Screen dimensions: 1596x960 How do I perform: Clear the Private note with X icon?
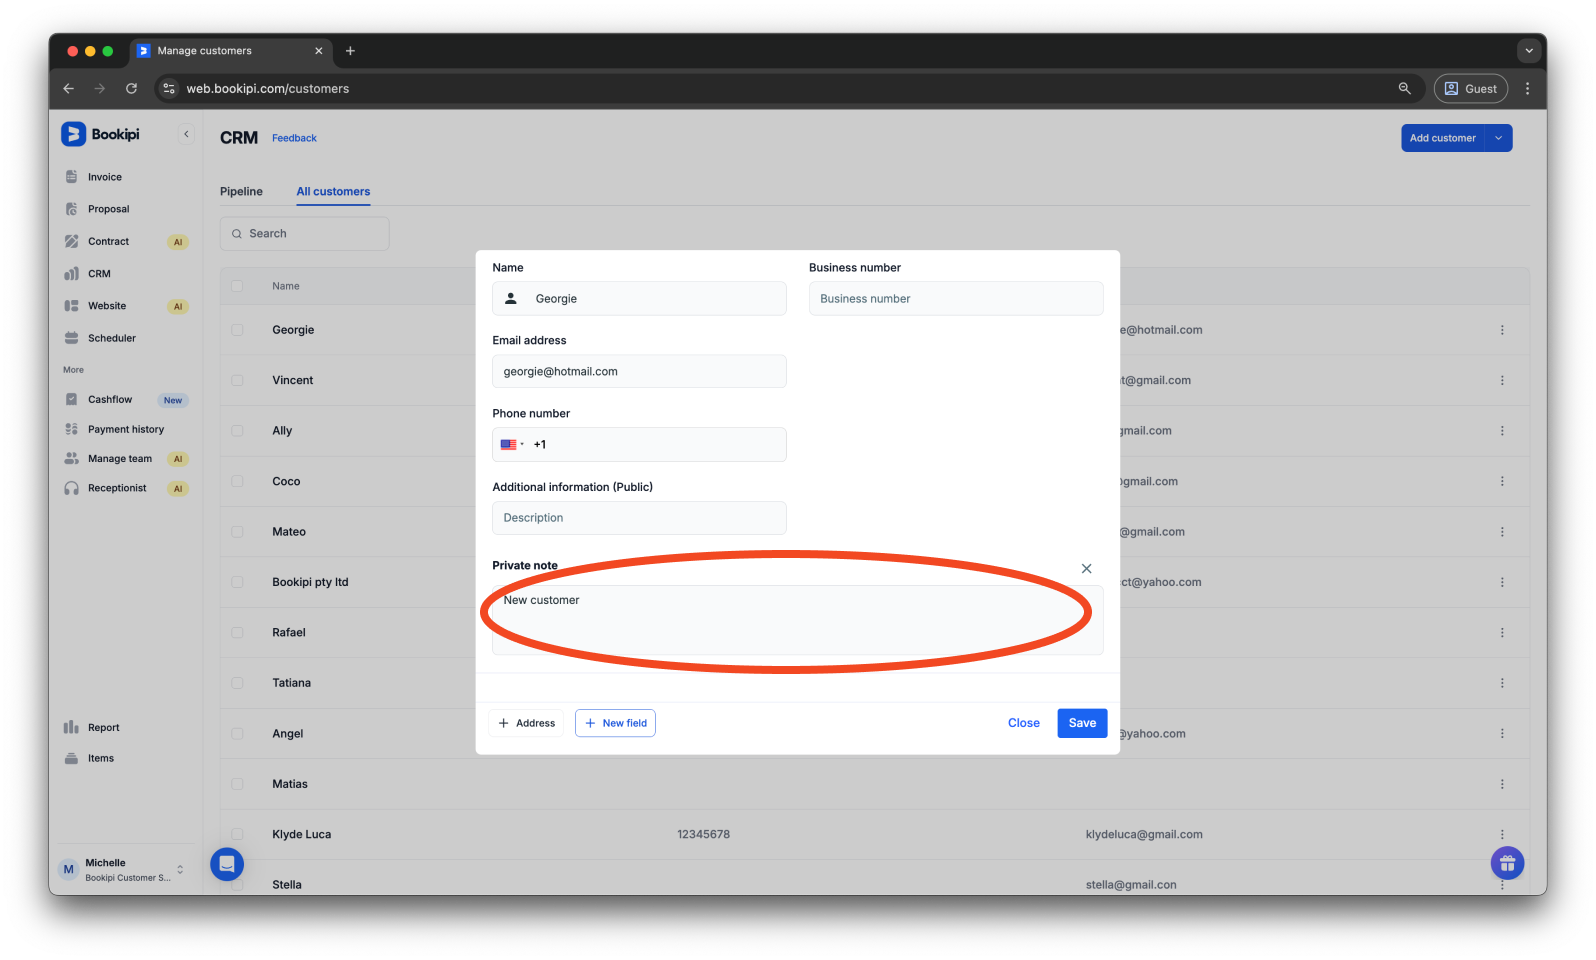coord(1086,568)
